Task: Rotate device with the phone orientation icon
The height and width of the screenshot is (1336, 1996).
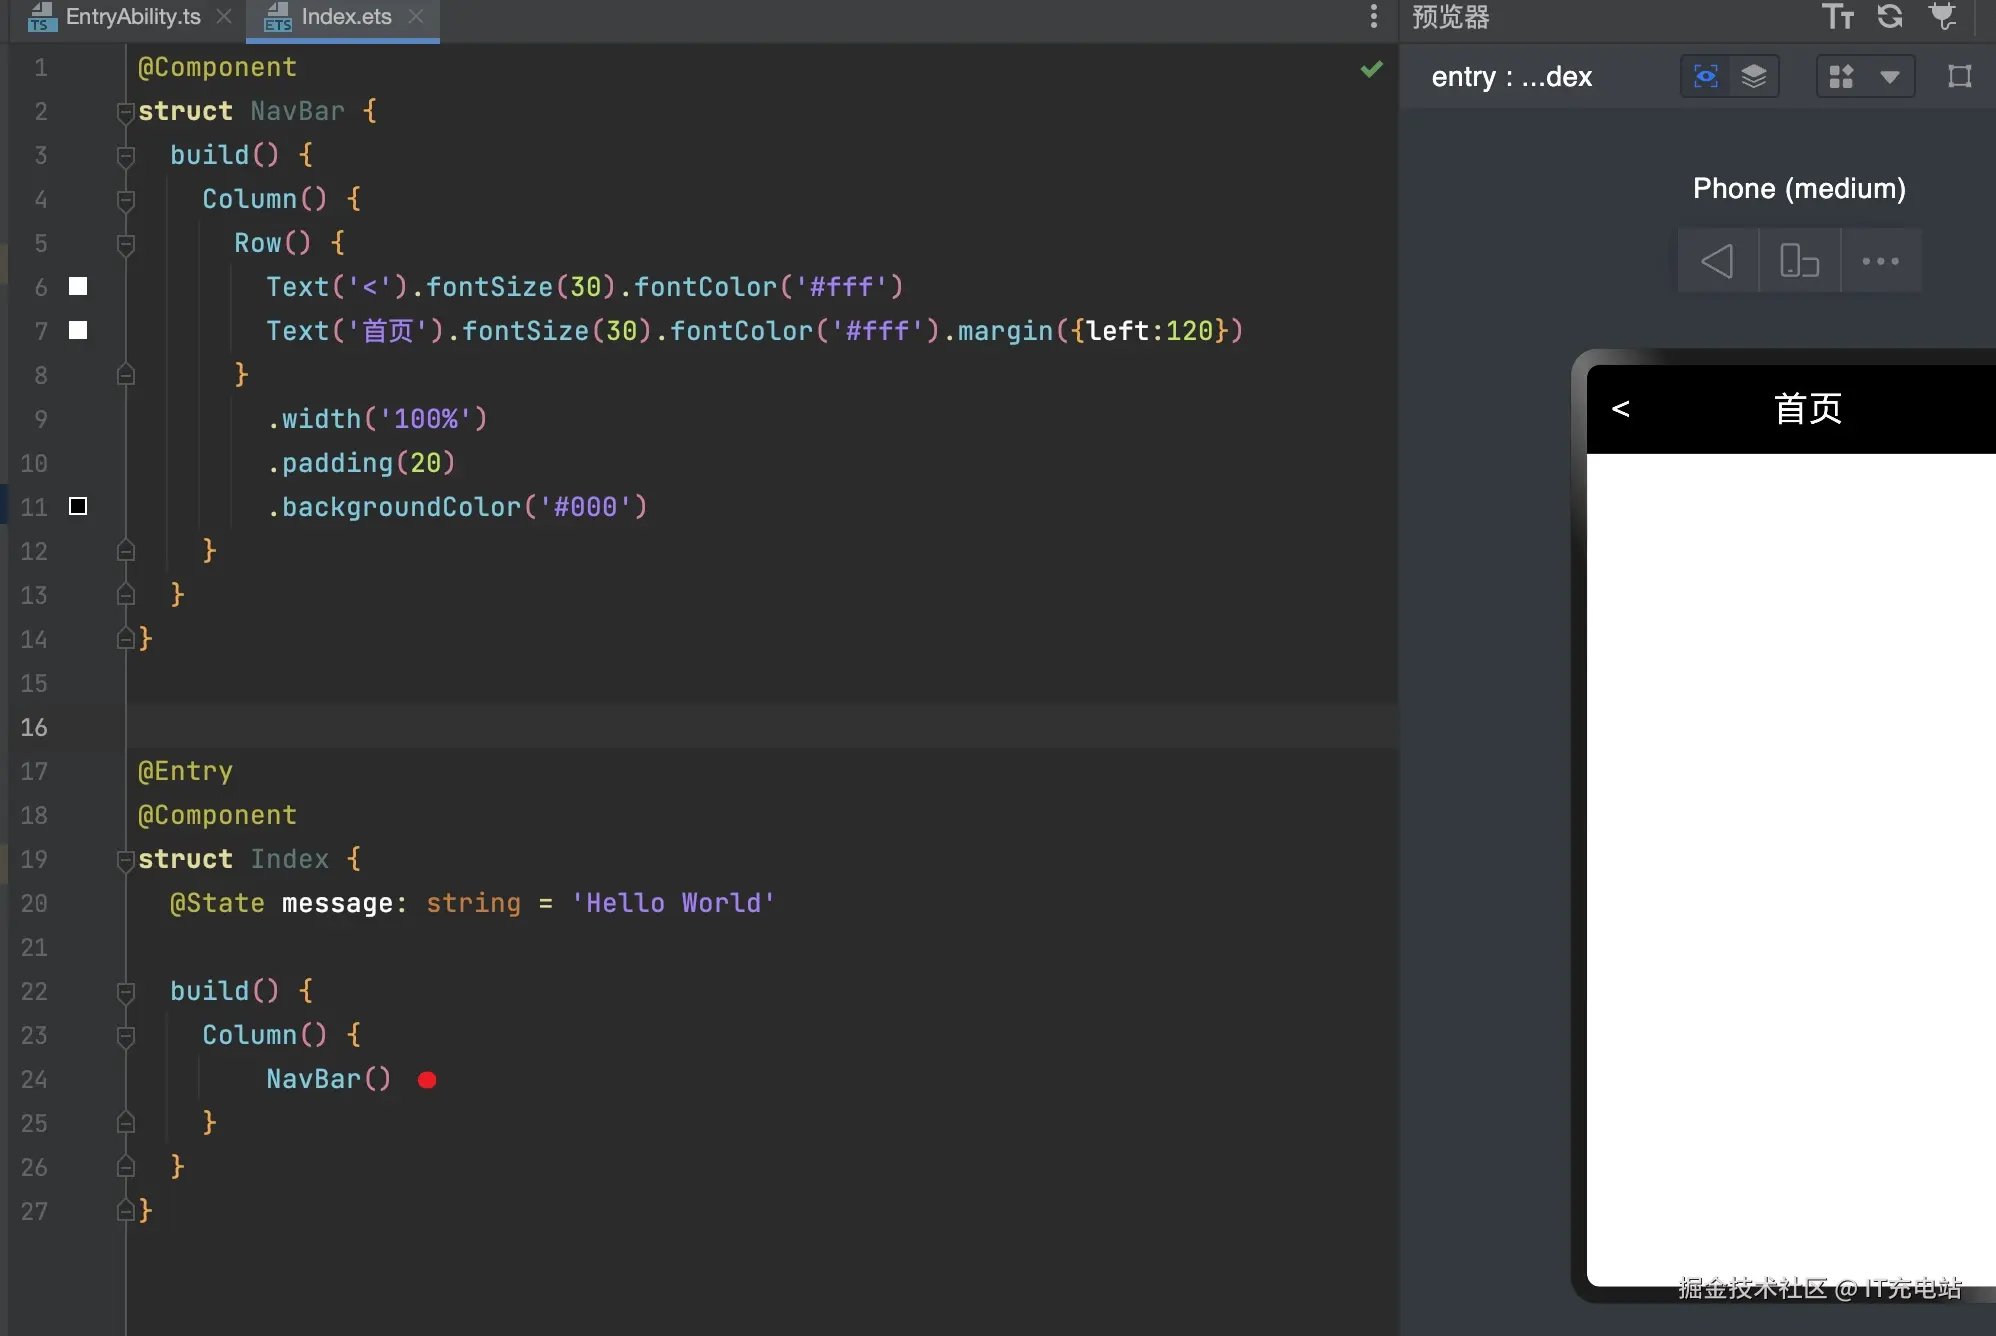Action: [x=1799, y=261]
